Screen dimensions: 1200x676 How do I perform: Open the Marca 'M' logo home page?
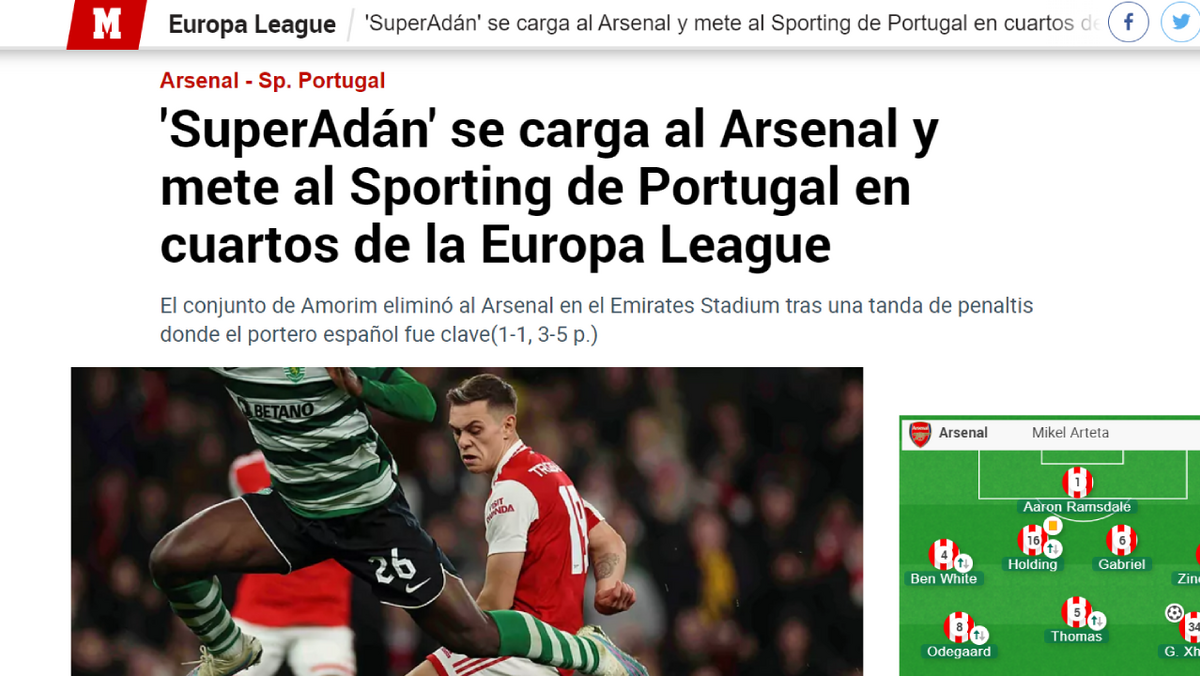106,24
